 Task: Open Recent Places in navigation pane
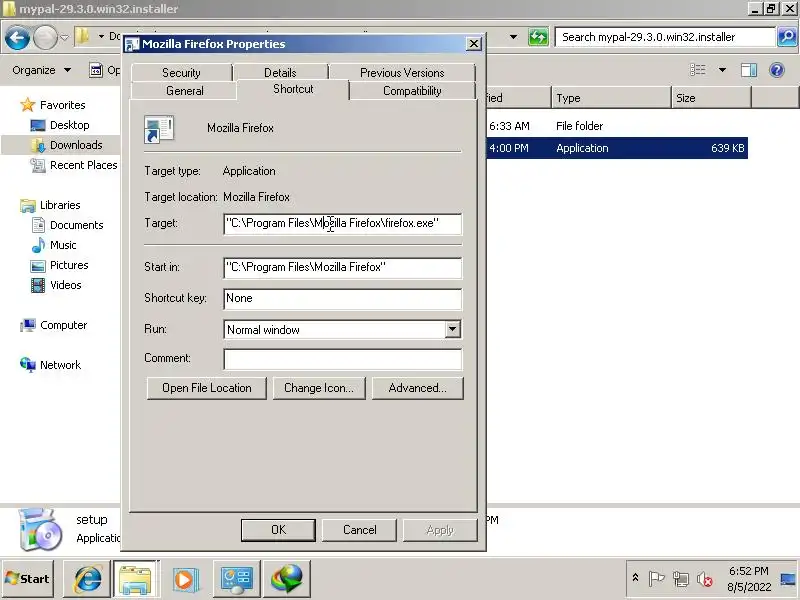[x=73, y=165]
